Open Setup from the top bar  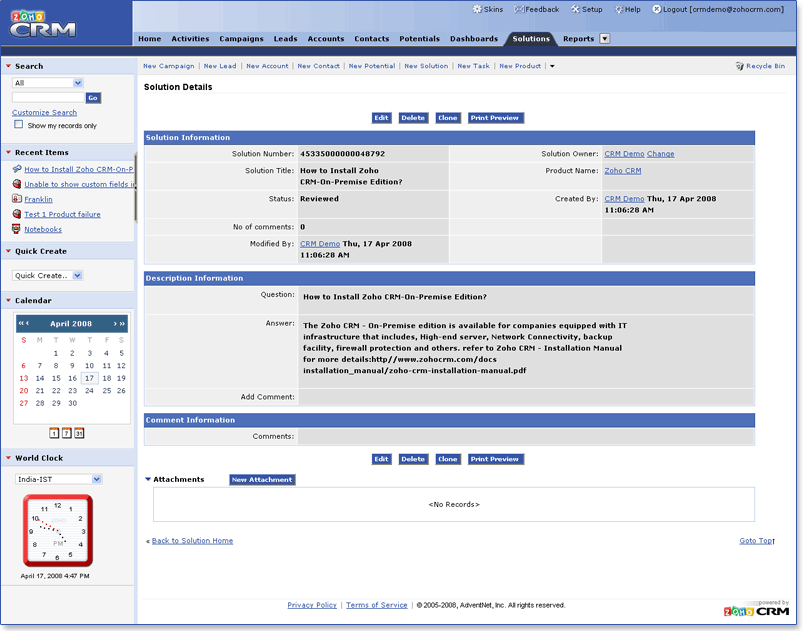click(x=575, y=9)
